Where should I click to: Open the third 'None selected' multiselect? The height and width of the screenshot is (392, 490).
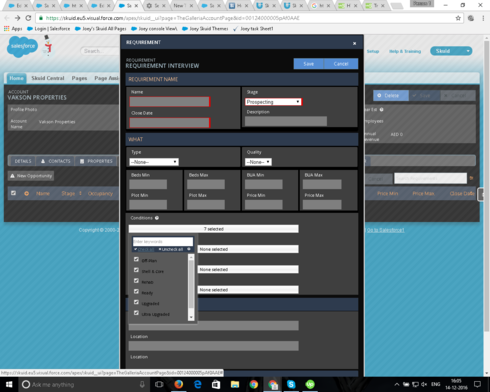pos(248,290)
